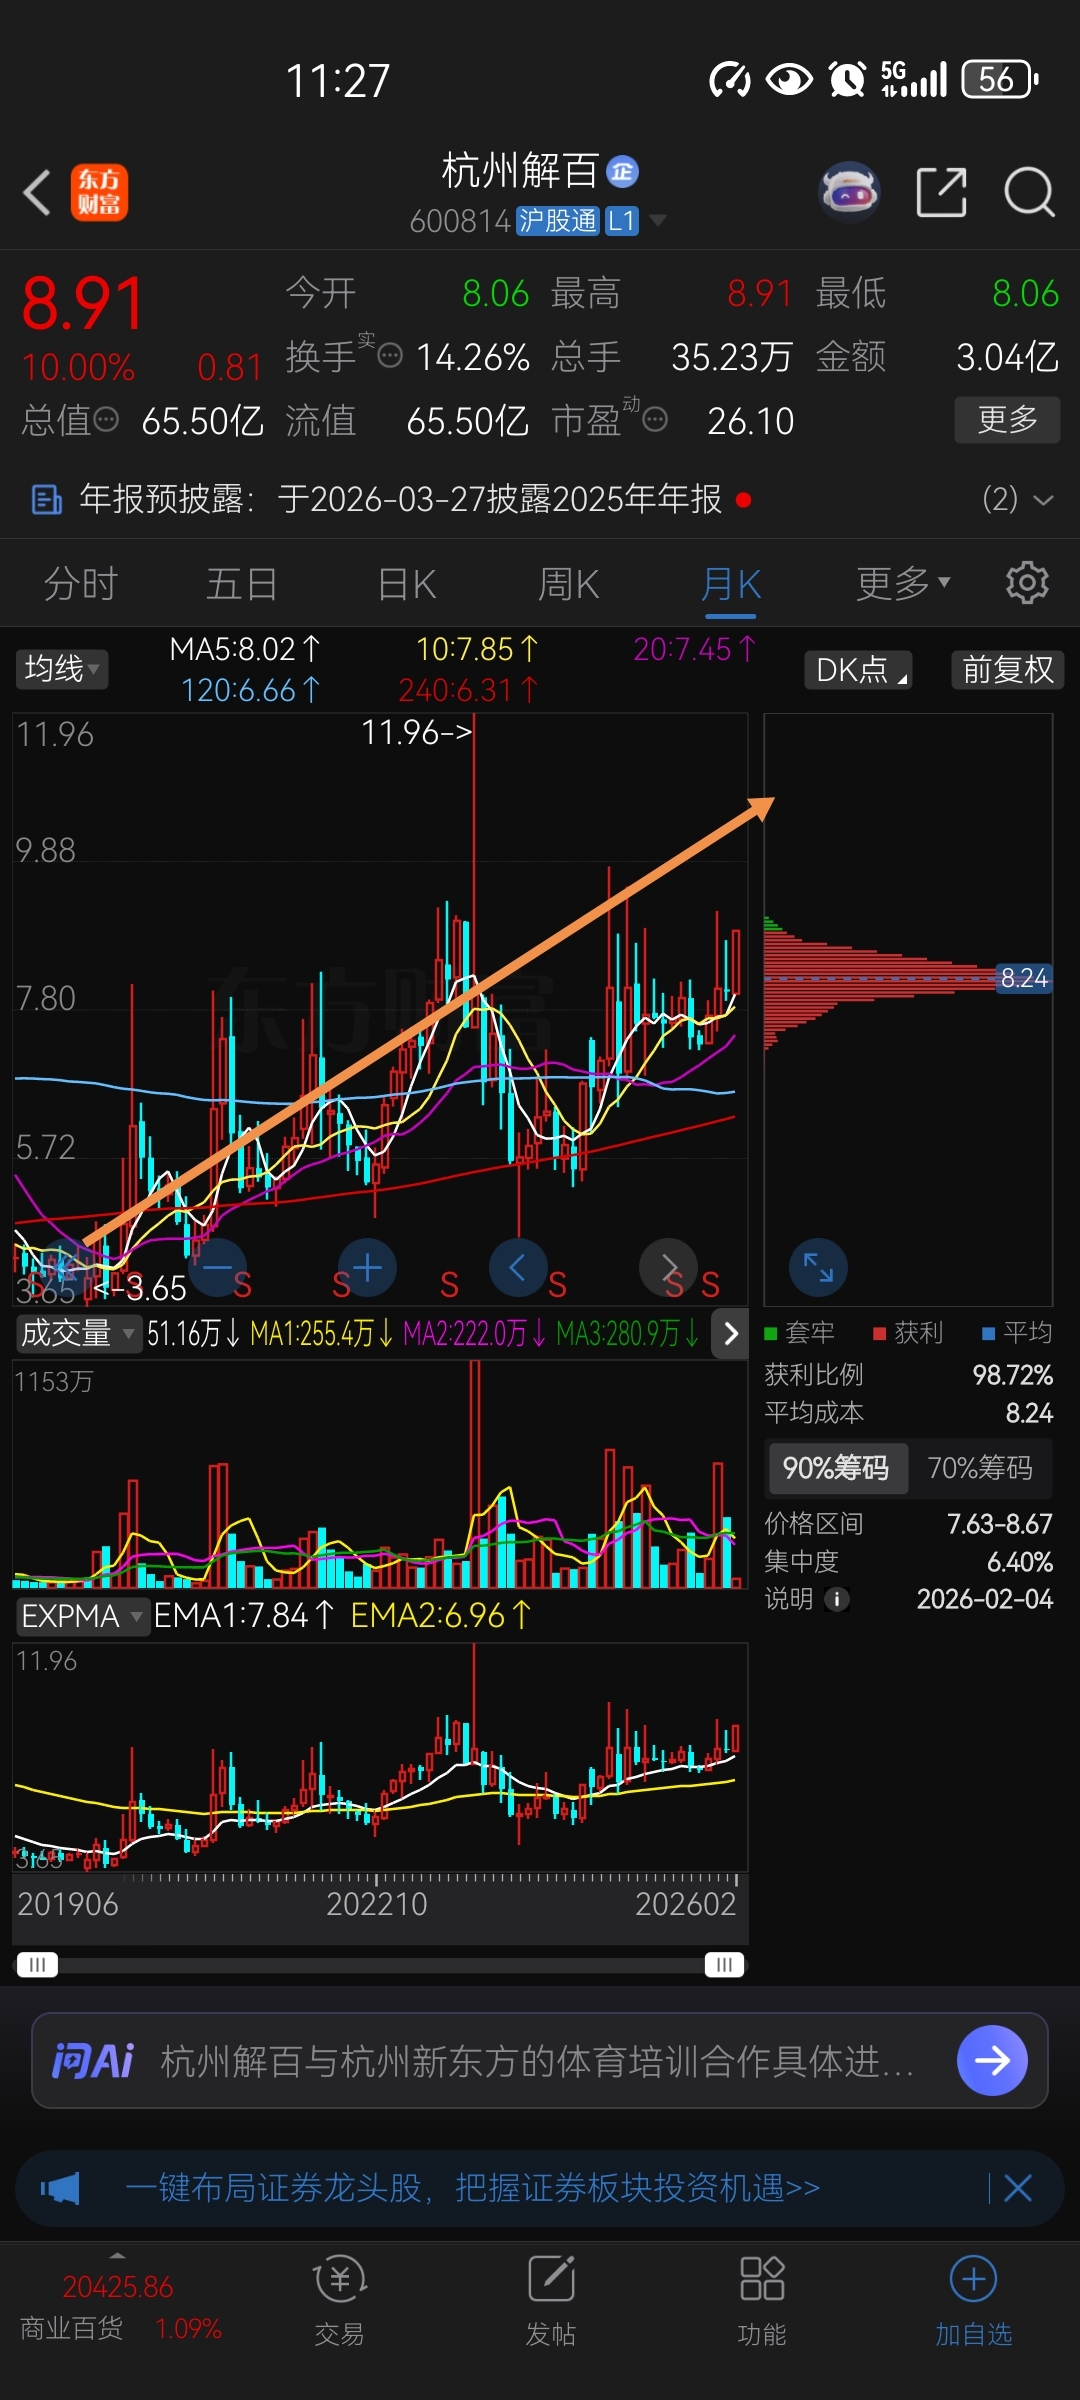This screenshot has height=2400, width=1080.
Task: Tap the 8.24 average cost marker
Action: point(1024,978)
